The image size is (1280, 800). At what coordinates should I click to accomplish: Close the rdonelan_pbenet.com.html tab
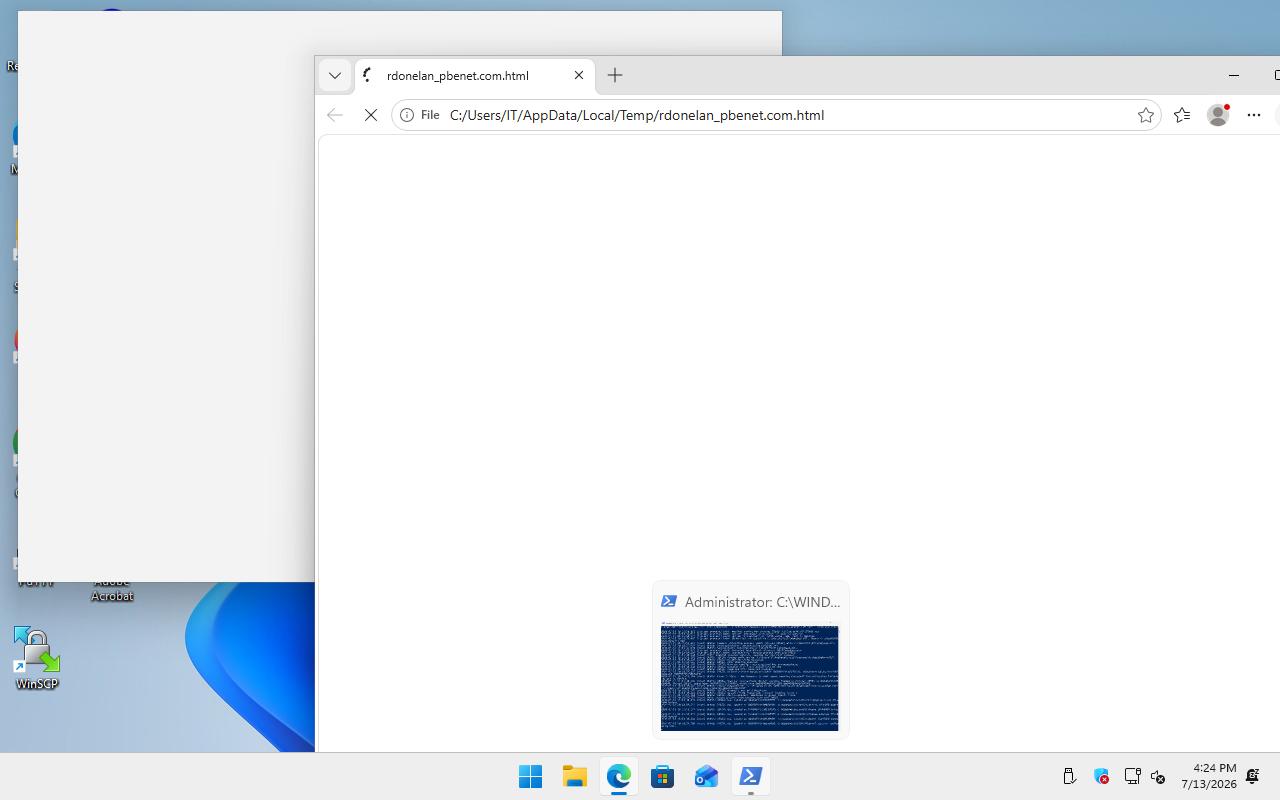(x=579, y=75)
